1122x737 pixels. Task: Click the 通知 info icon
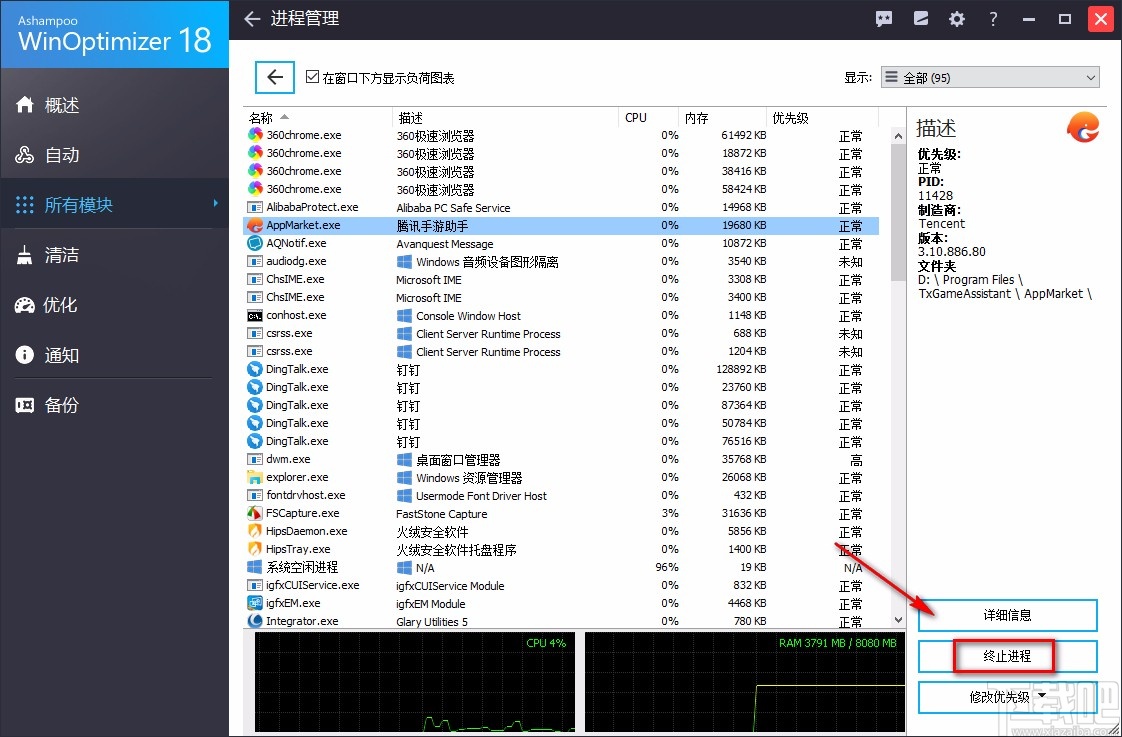(x=24, y=355)
